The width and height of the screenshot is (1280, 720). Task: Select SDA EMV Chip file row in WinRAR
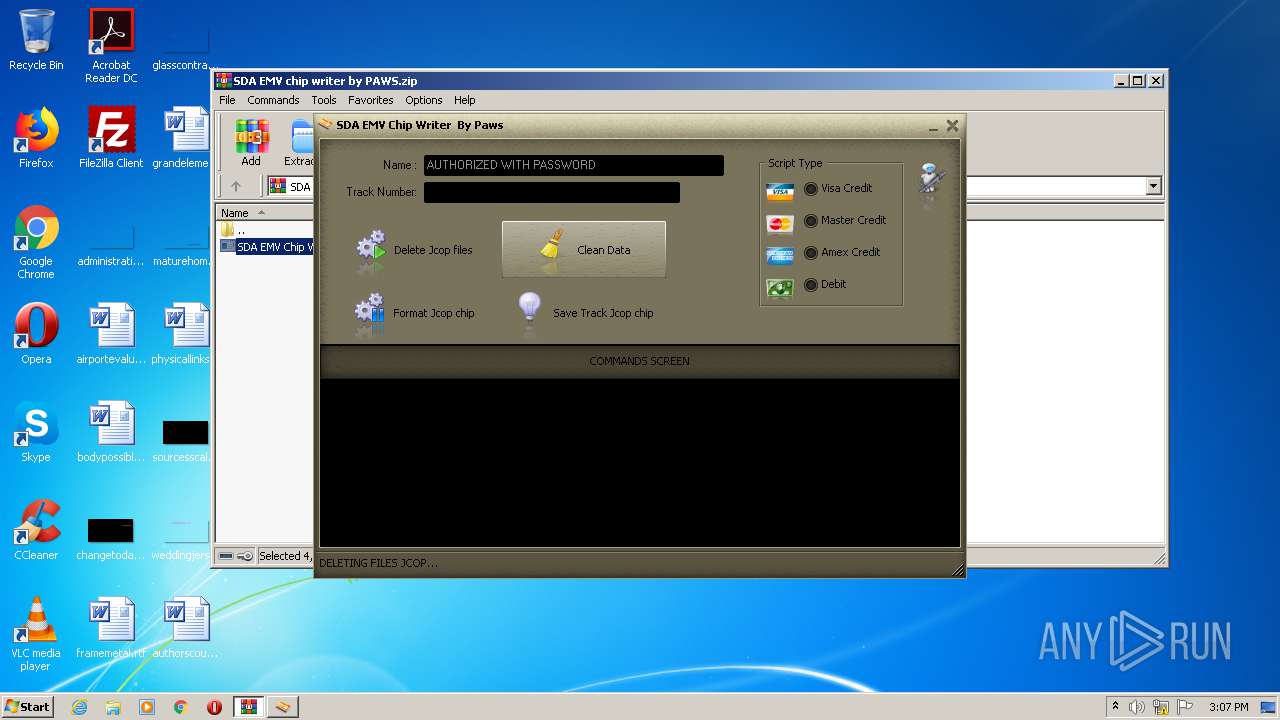(266, 246)
